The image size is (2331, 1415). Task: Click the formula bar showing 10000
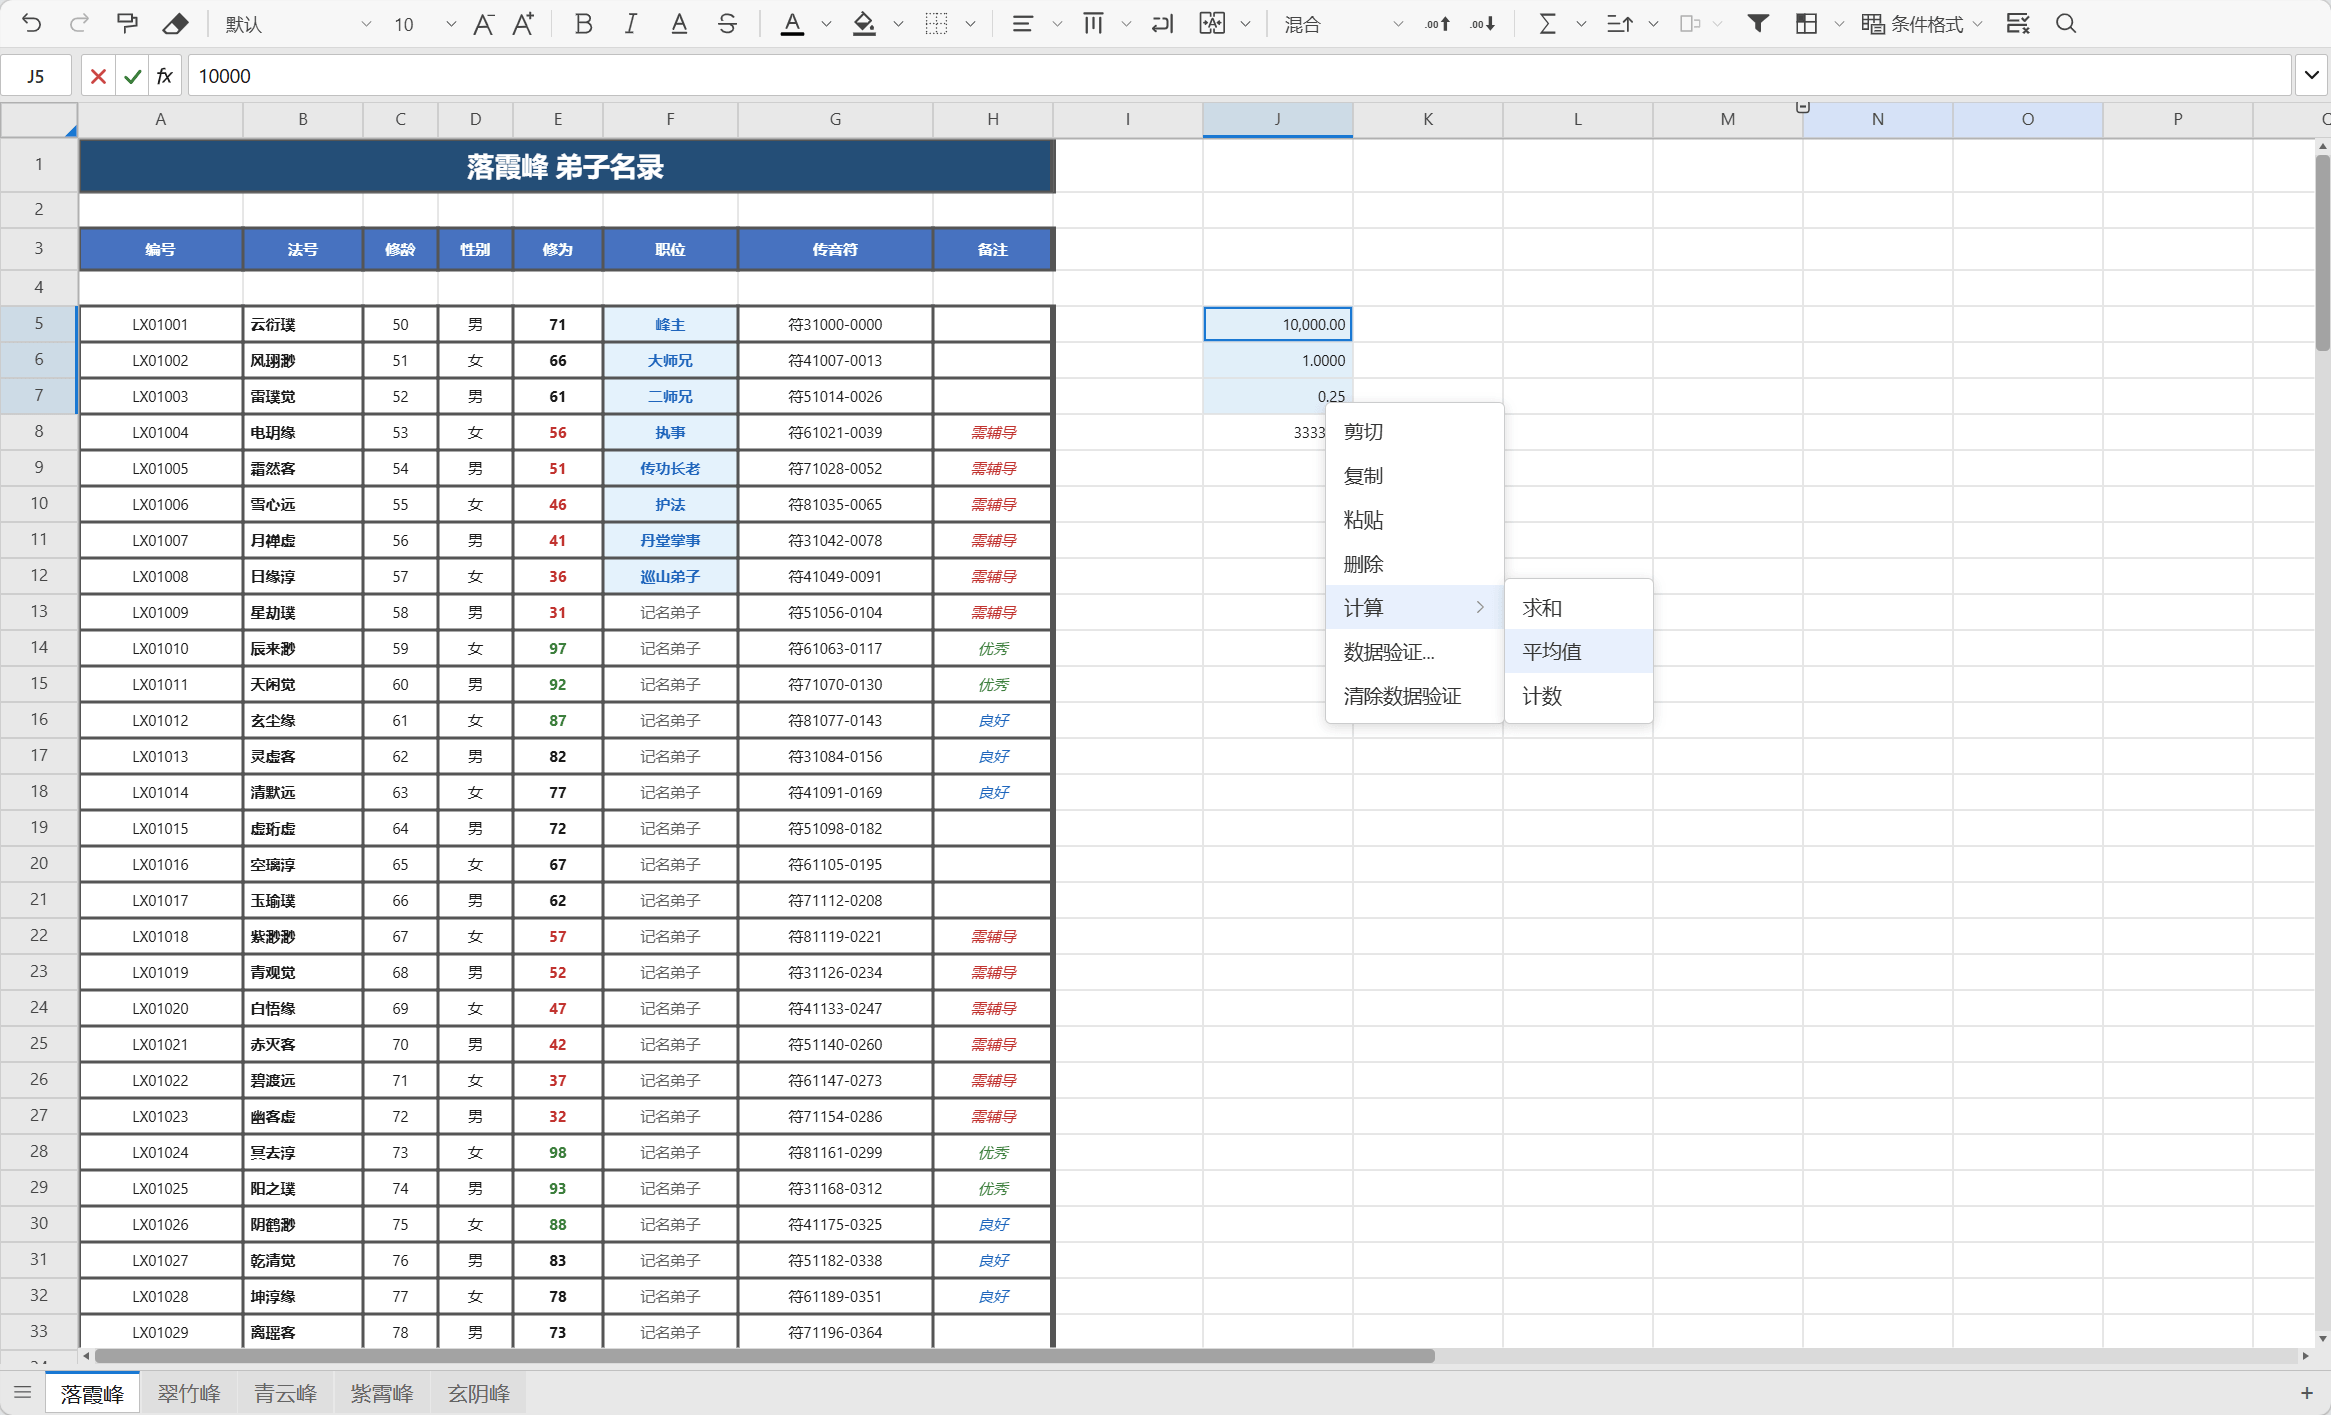(x=1240, y=76)
